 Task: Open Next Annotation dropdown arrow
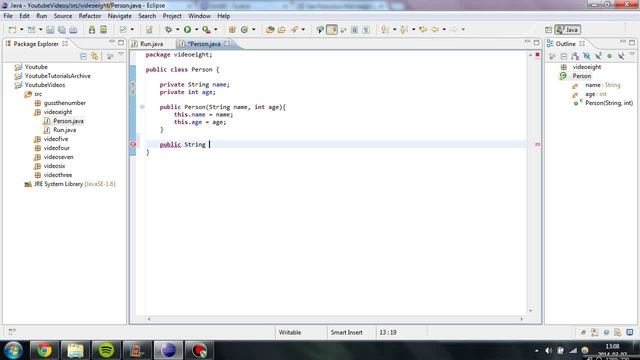tap(394, 29)
